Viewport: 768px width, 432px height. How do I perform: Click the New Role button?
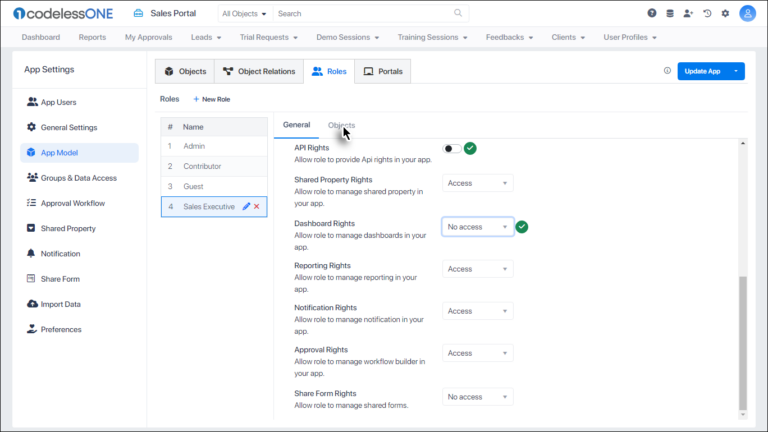pos(212,99)
